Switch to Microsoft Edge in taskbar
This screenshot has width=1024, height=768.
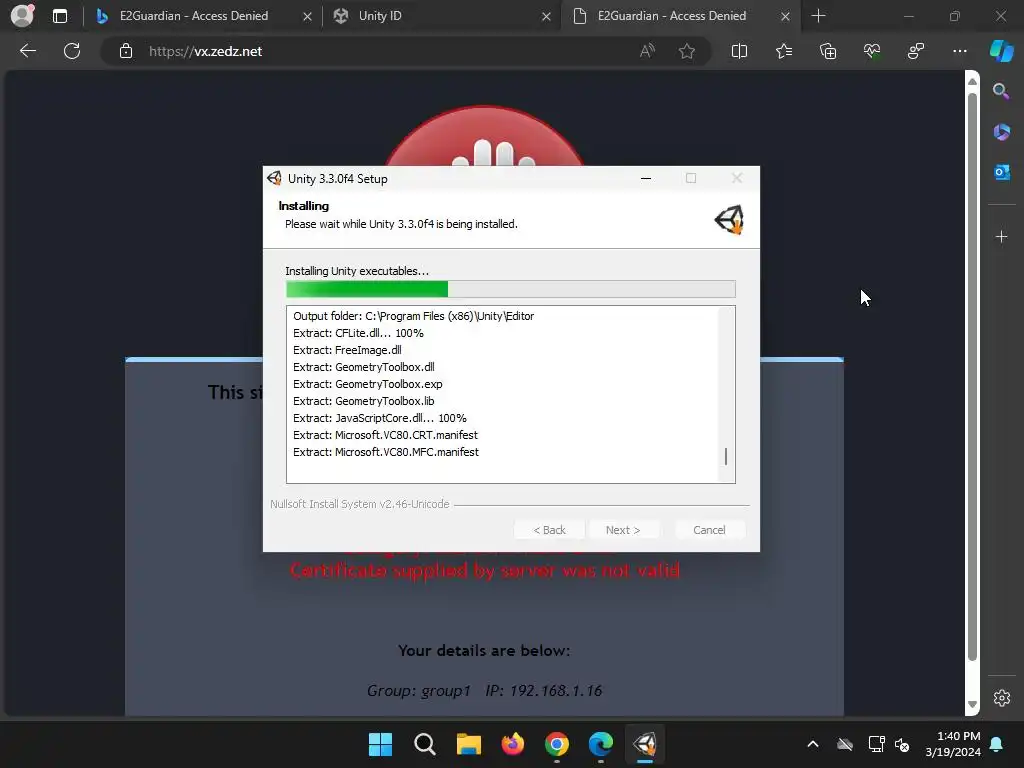coord(601,744)
